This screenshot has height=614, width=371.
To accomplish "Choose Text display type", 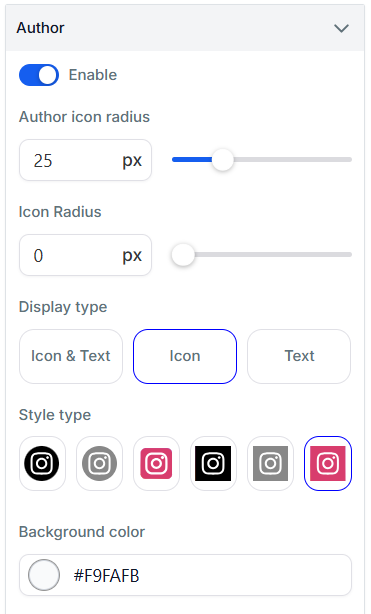I will (299, 356).
